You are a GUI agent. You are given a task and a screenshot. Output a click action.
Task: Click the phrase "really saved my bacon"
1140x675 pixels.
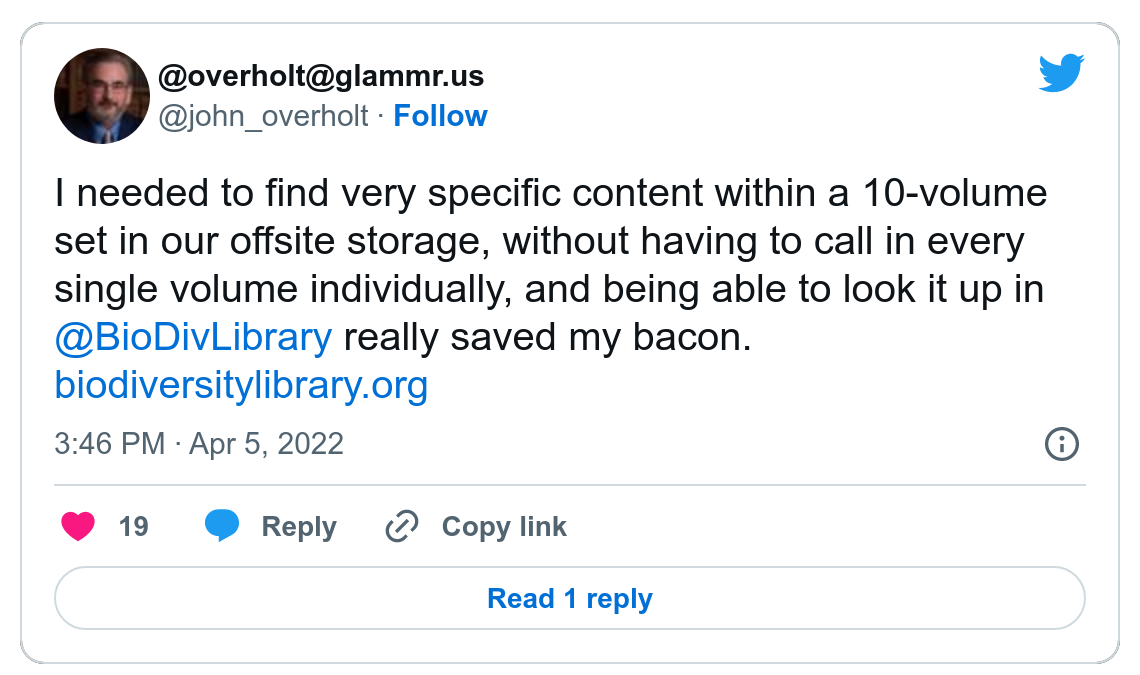tap(546, 338)
